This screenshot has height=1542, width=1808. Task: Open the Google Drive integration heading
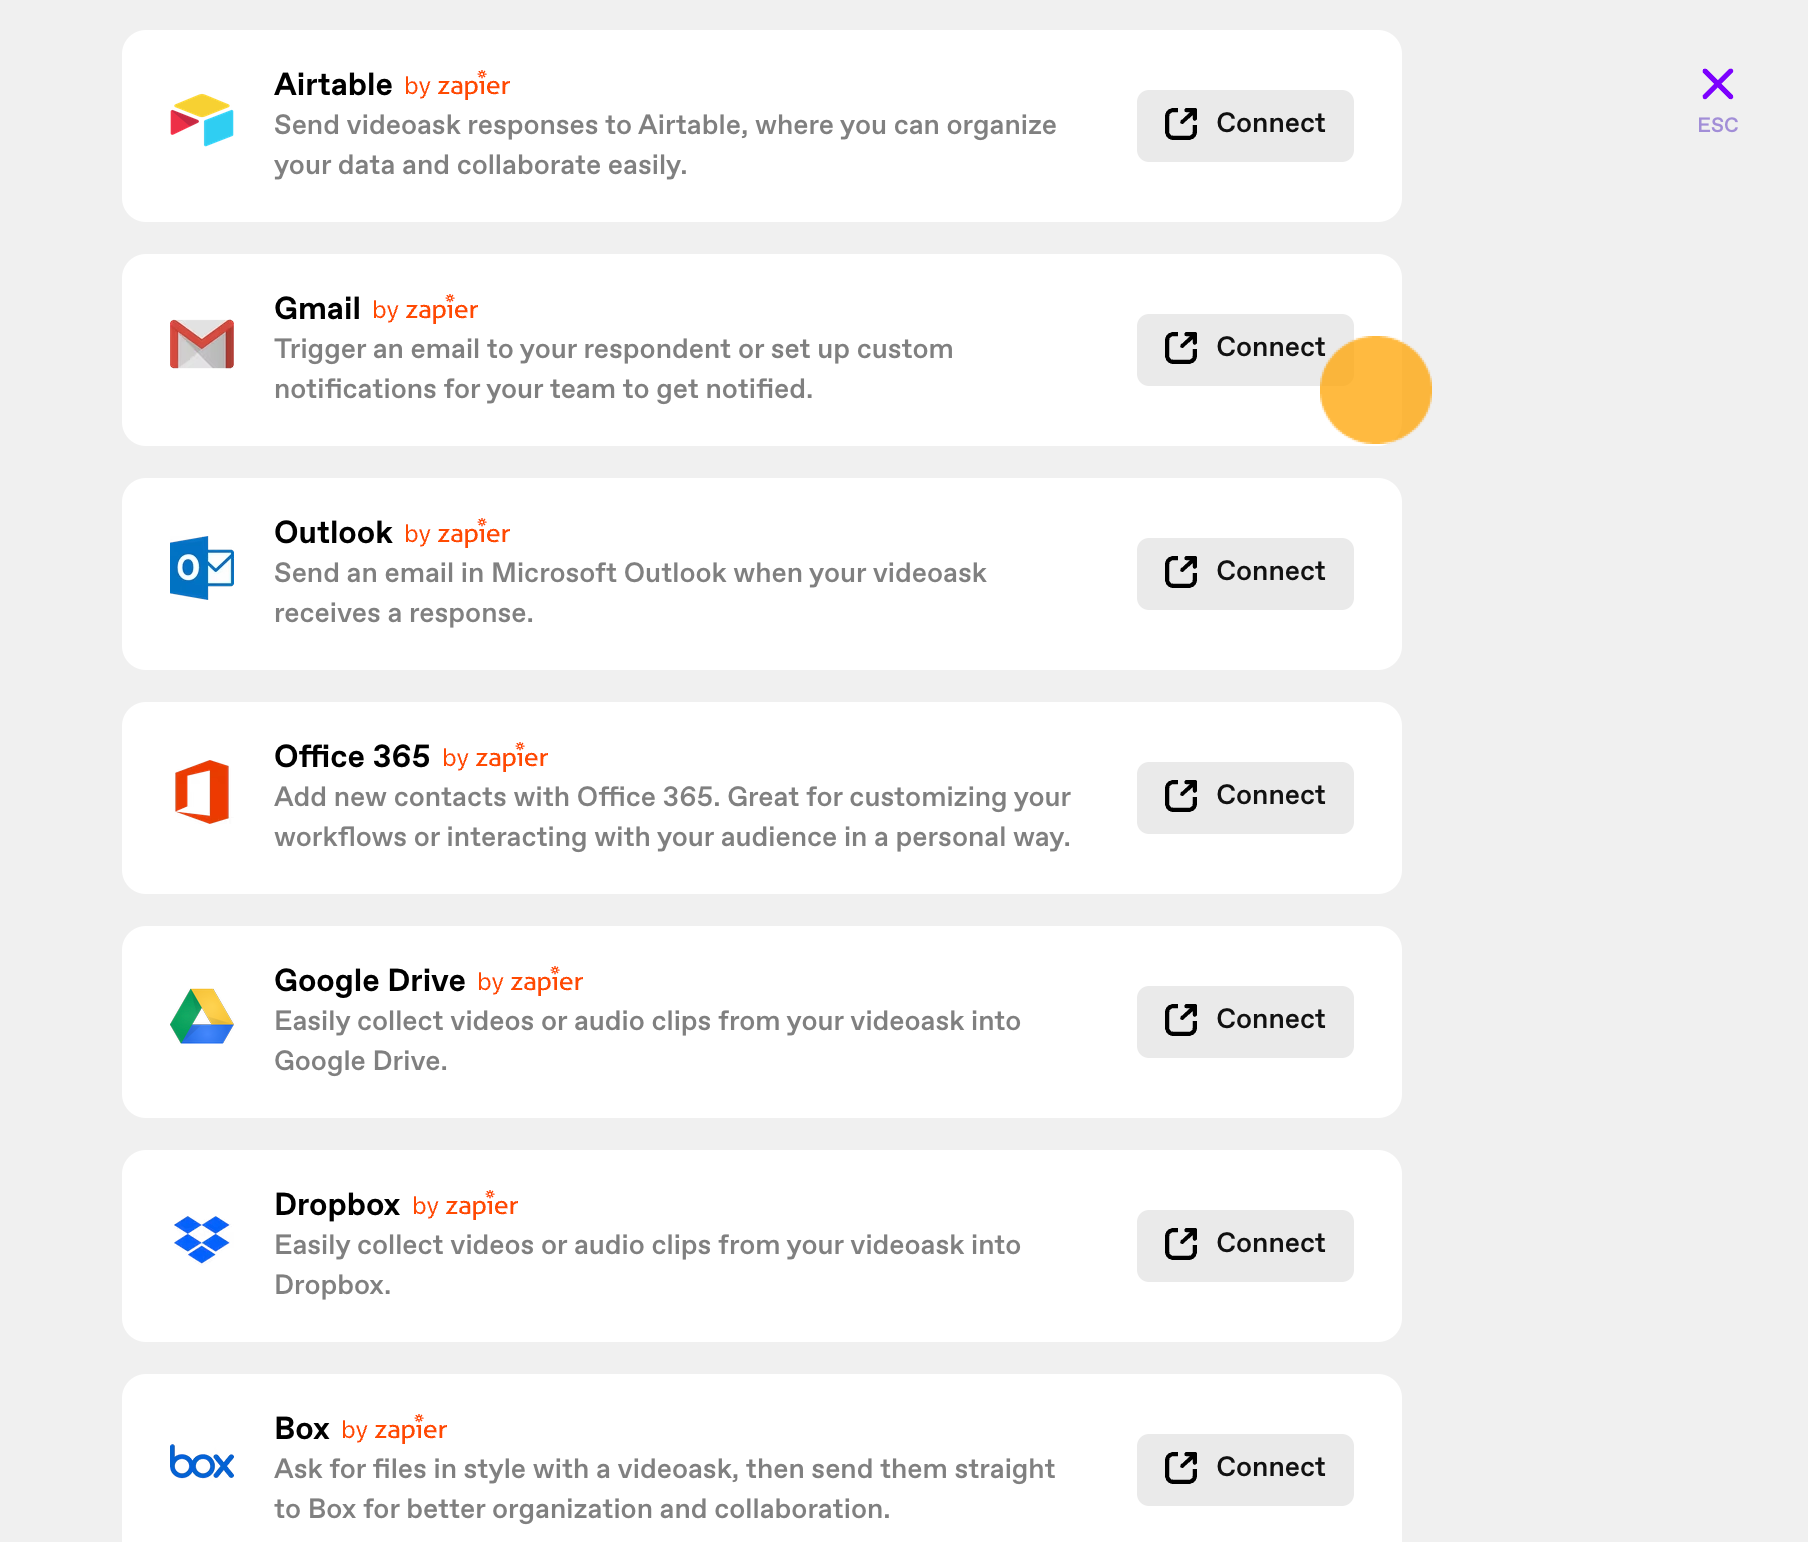pos(370,980)
